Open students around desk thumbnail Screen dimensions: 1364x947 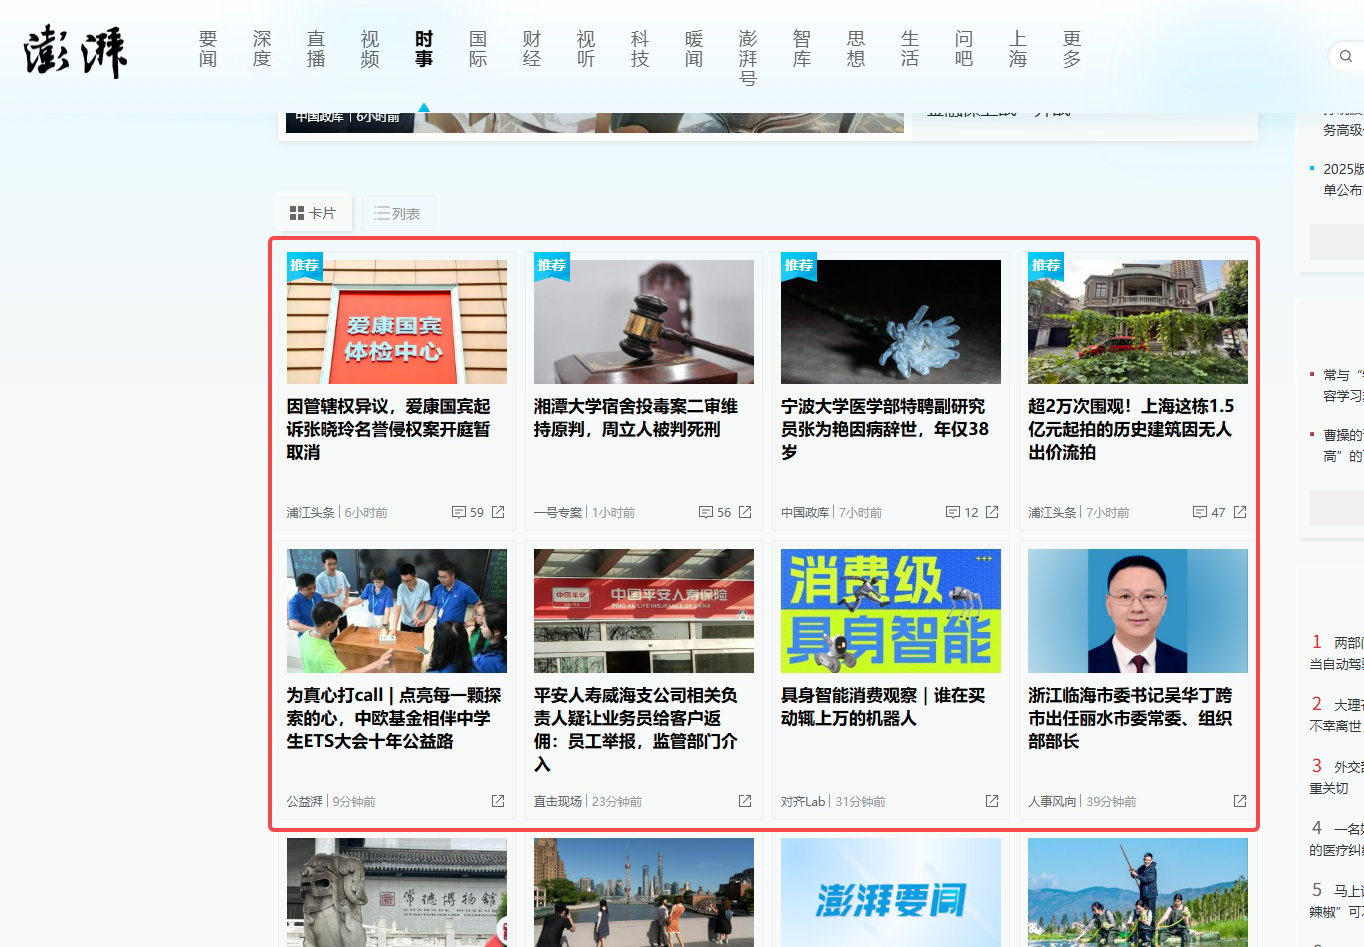(397, 611)
